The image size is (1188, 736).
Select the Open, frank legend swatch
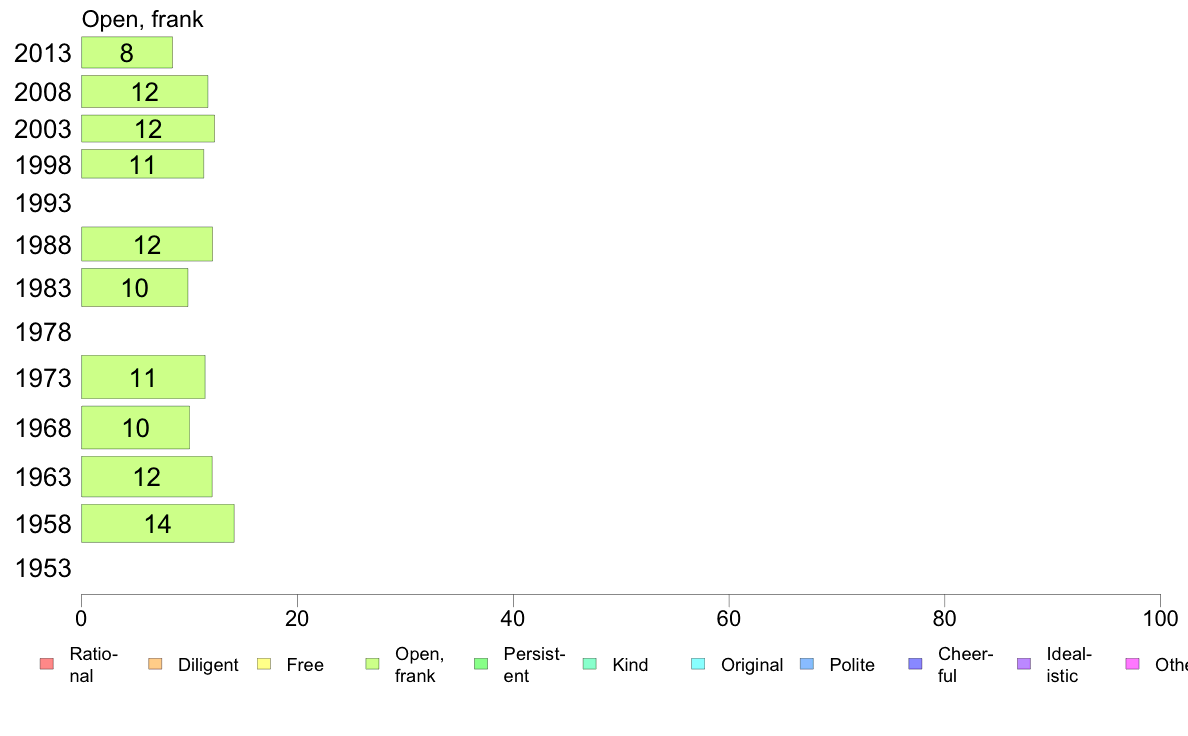coord(372,664)
